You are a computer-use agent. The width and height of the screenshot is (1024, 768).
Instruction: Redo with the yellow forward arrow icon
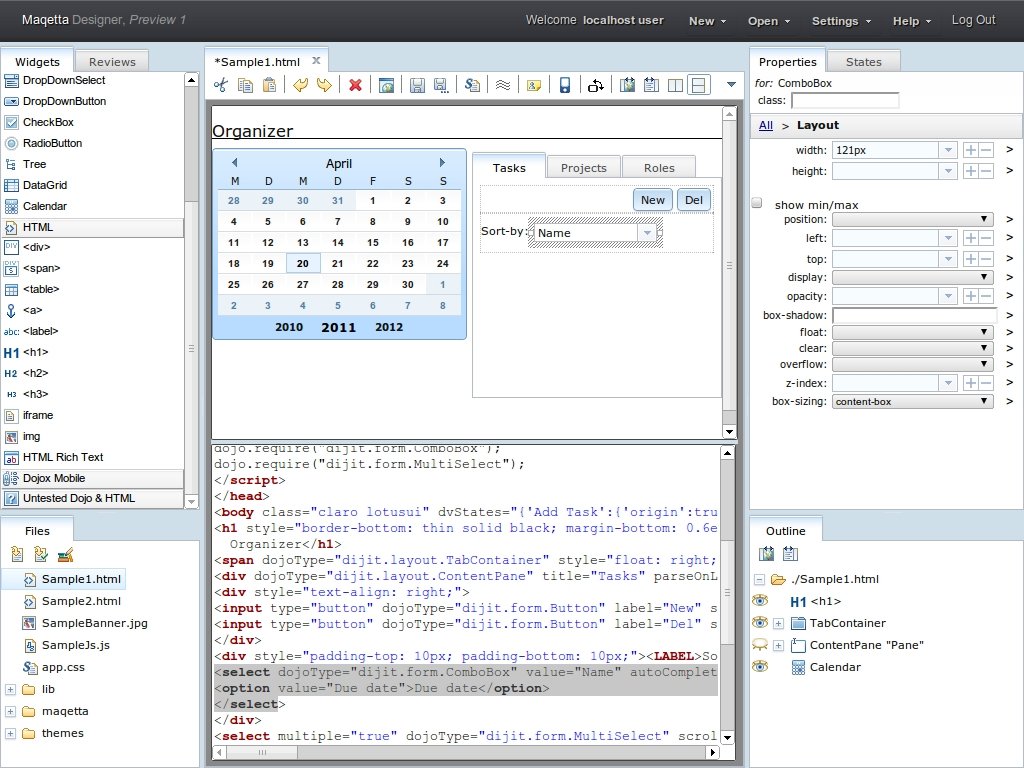324,85
